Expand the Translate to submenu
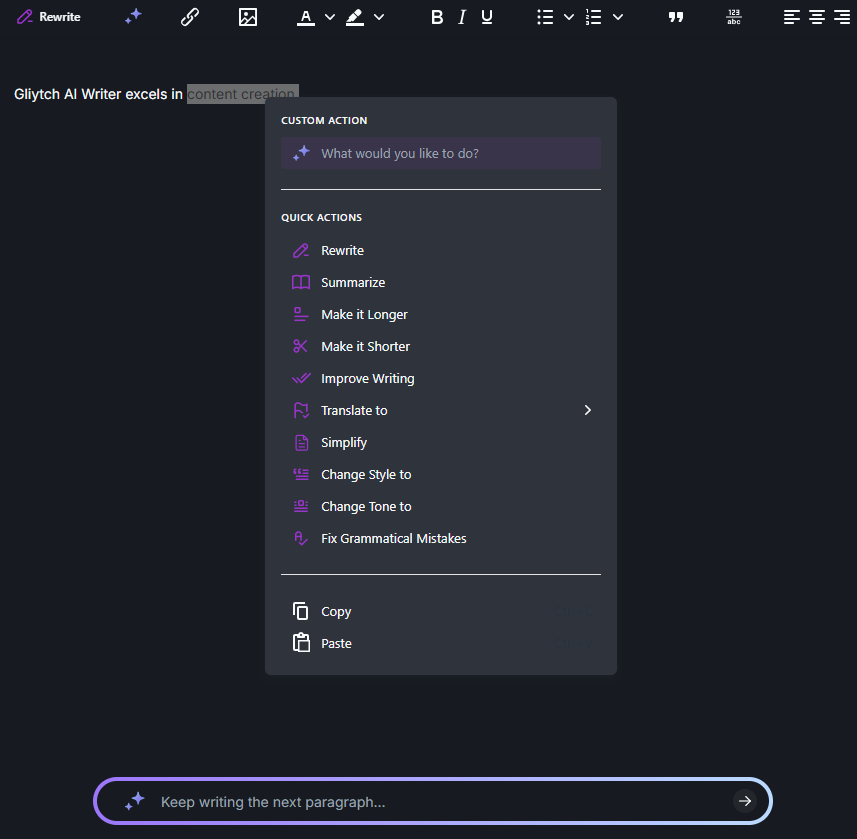857x839 pixels. (441, 410)
